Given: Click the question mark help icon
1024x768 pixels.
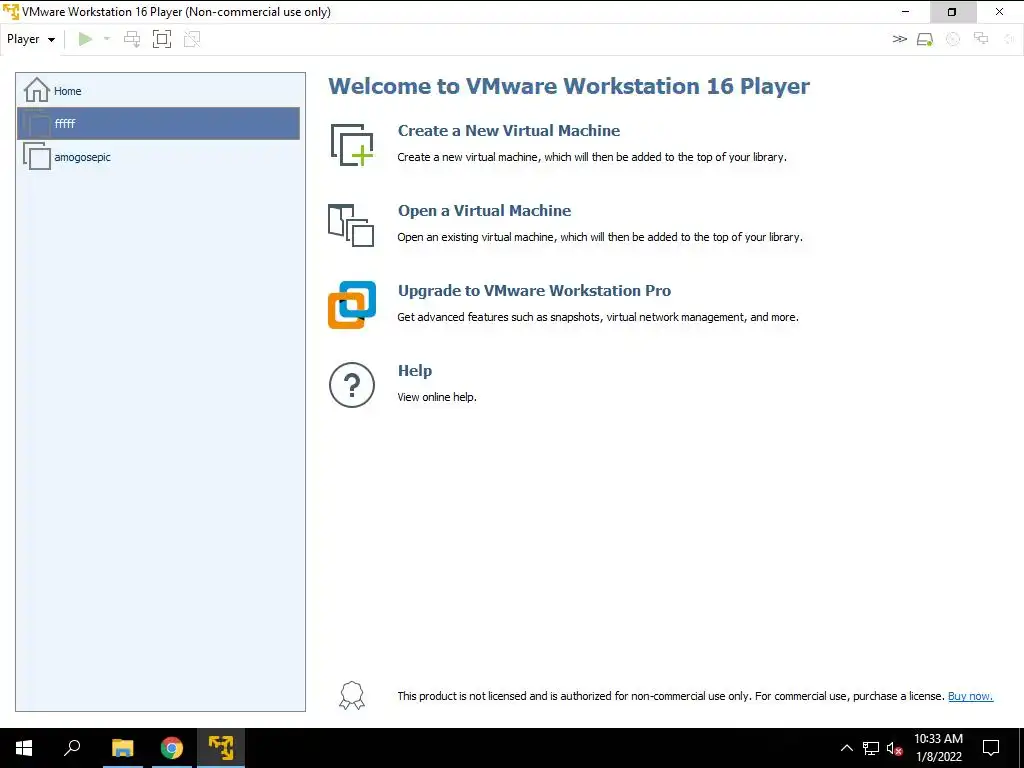Looking at the screenshot, I should pos(352,385).
